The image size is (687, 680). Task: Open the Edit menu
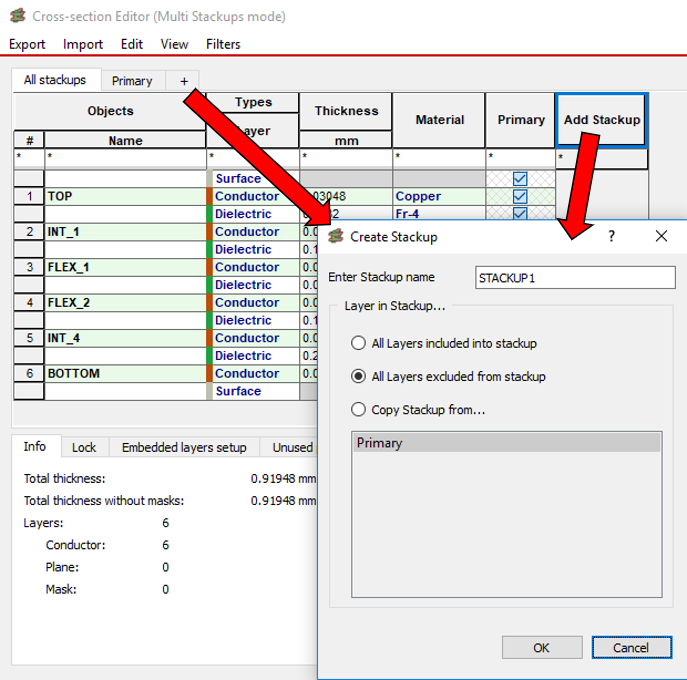click(132, 44)
